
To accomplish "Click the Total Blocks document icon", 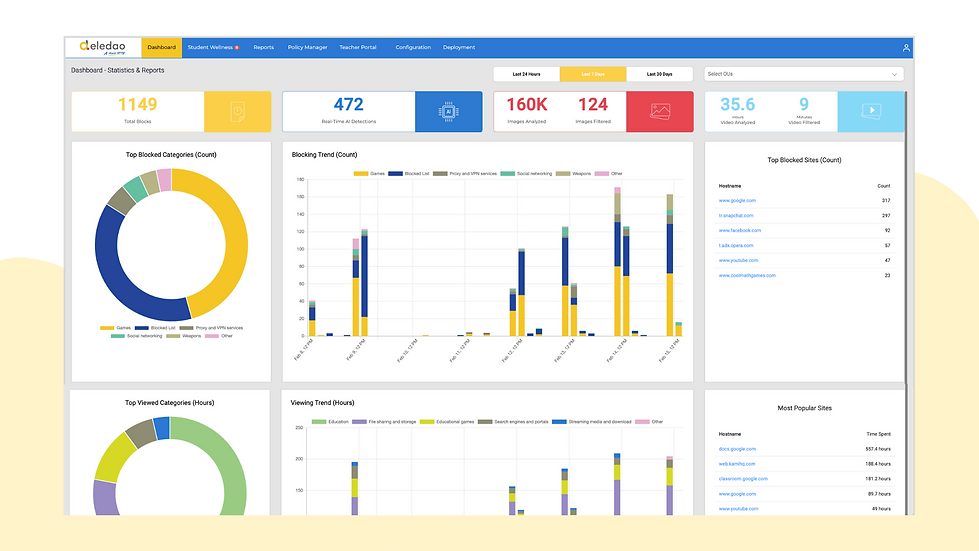I will (237, 112).
